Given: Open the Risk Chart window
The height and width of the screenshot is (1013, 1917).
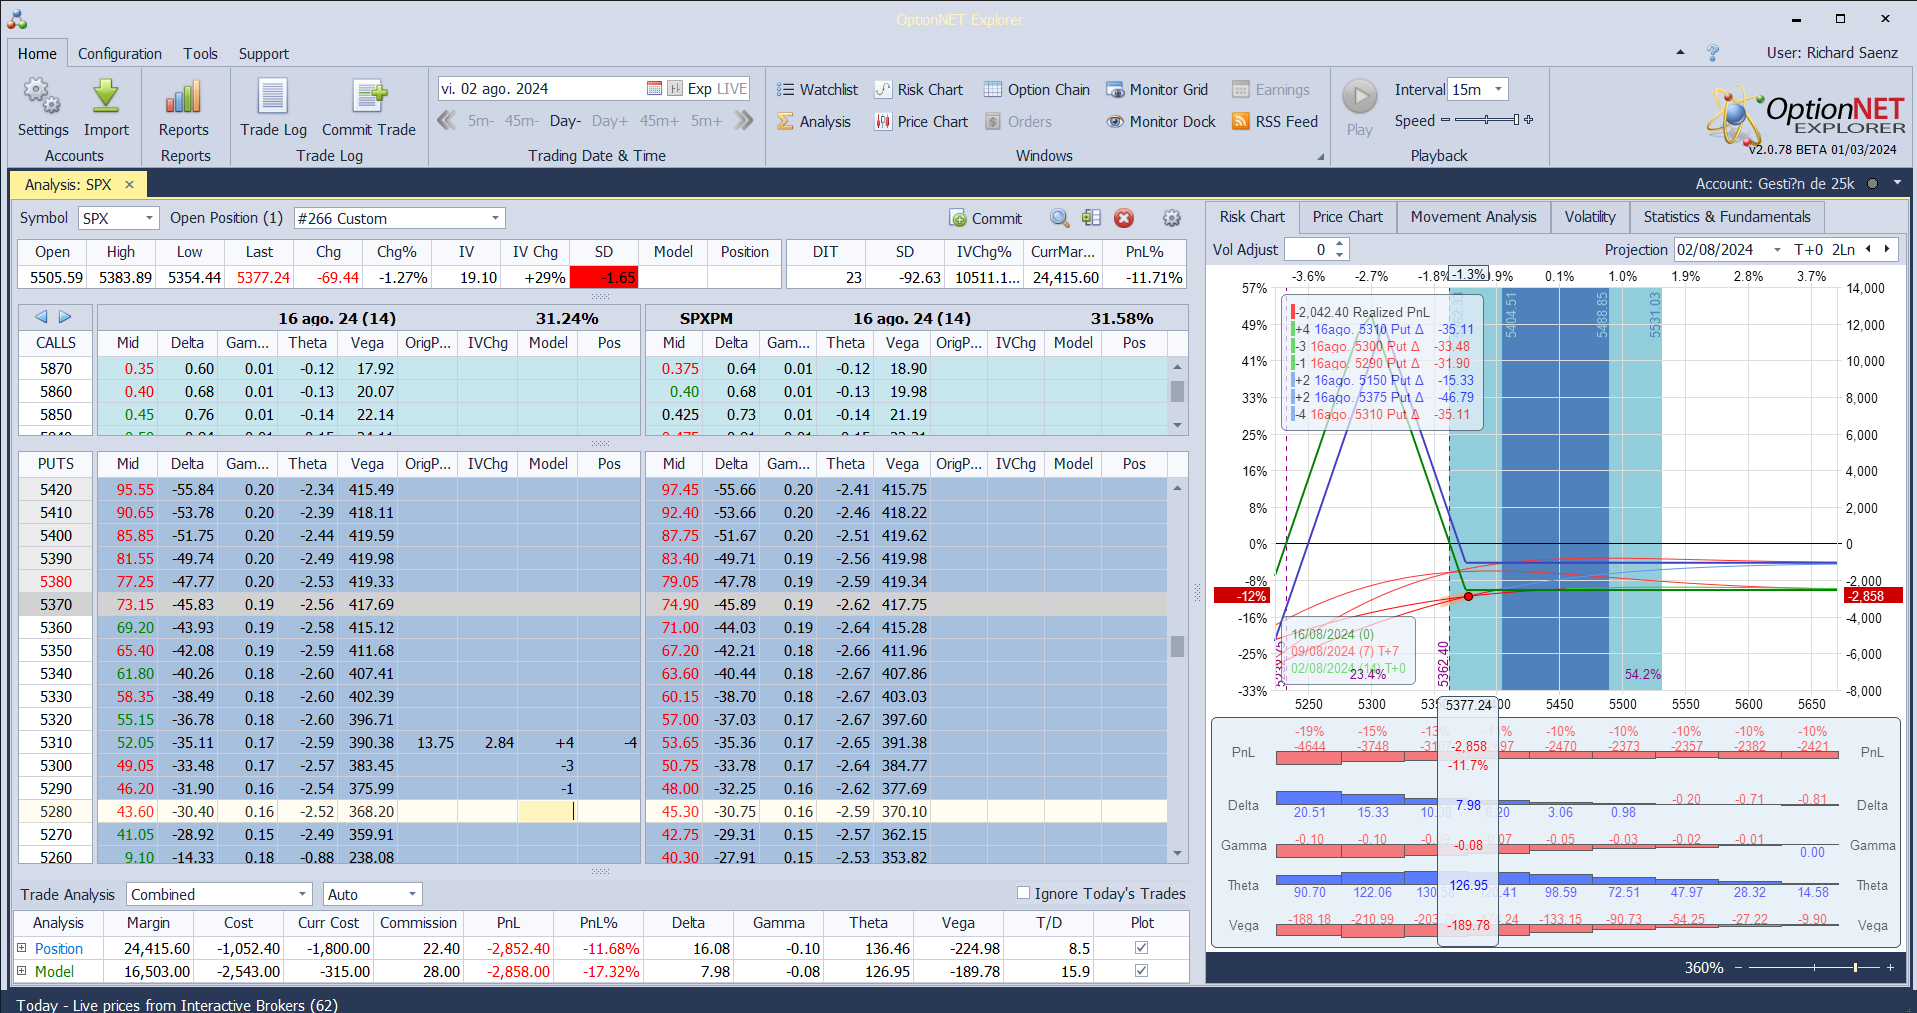Looking at the screenshot, I should 918,90.
